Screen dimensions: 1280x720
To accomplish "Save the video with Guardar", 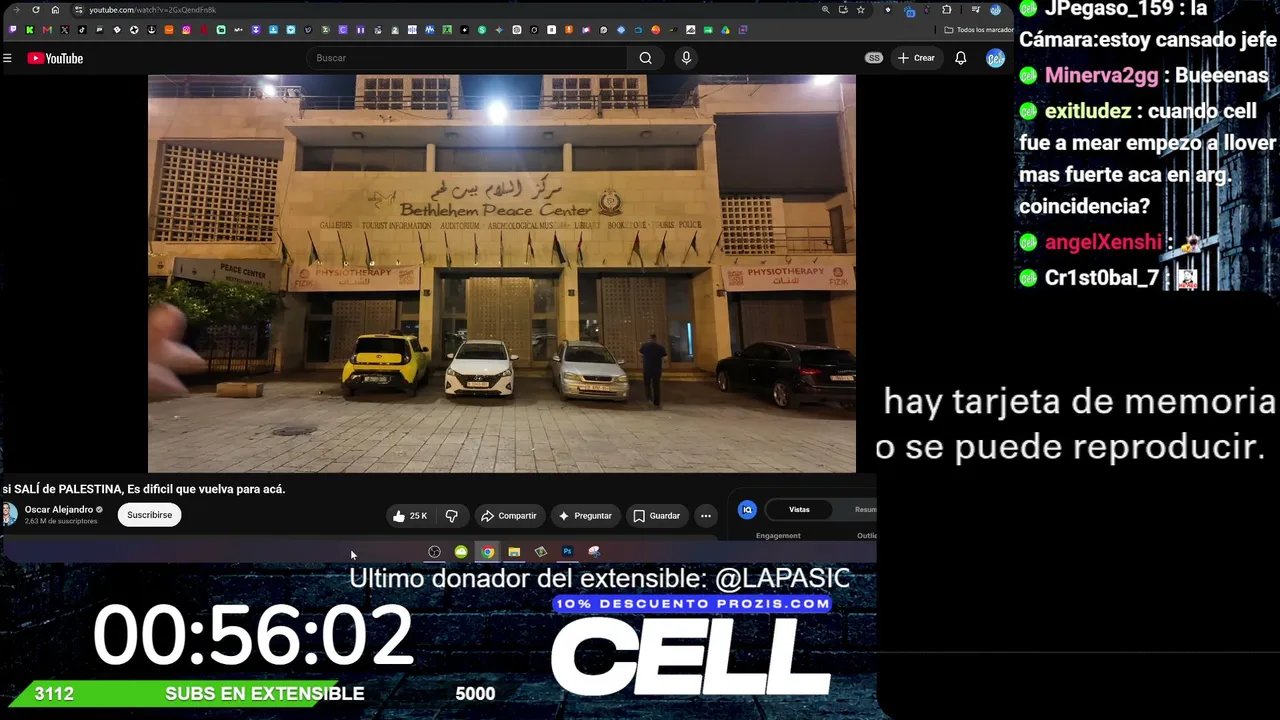I will pos(657,516).
